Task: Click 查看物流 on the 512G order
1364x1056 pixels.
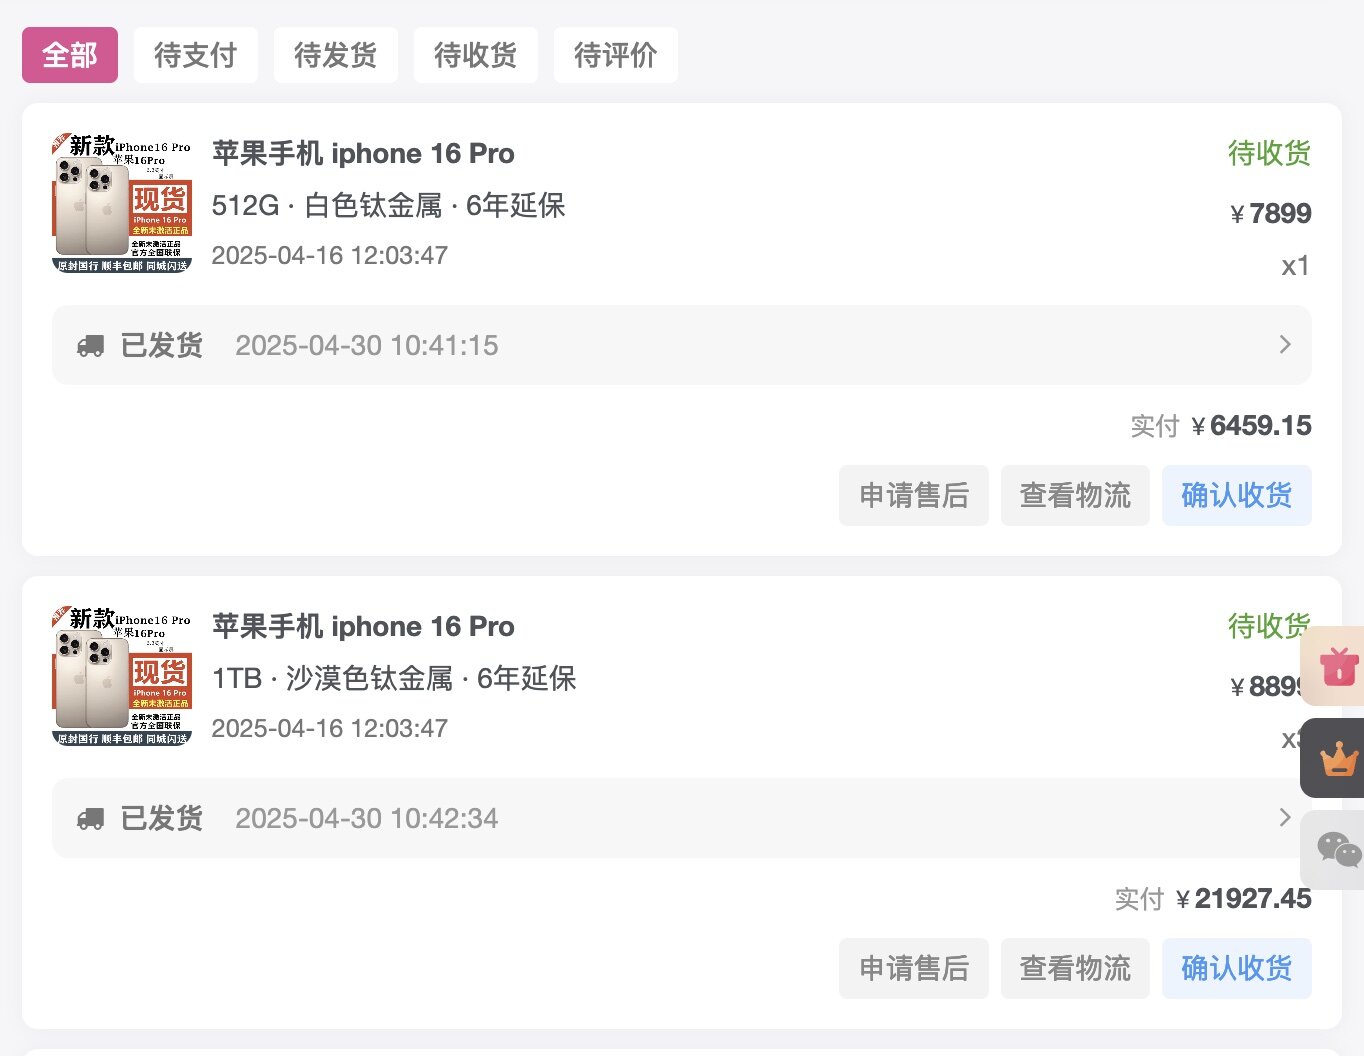Action: point(1075,495)
